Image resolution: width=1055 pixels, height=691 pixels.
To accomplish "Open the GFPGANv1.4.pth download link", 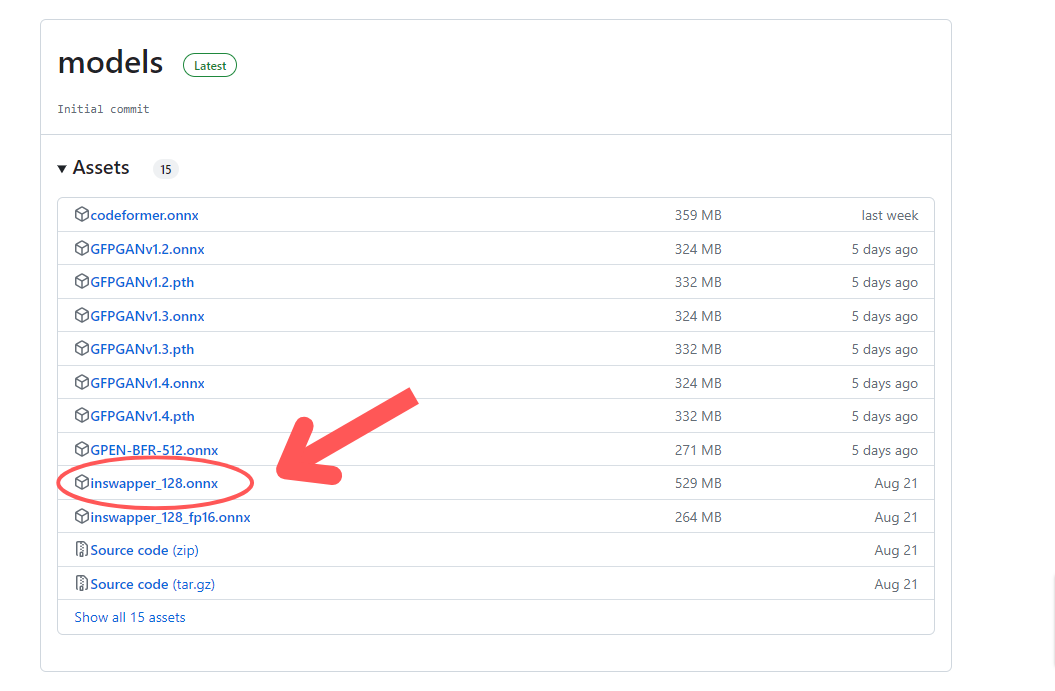I will [x=142, y=416].
